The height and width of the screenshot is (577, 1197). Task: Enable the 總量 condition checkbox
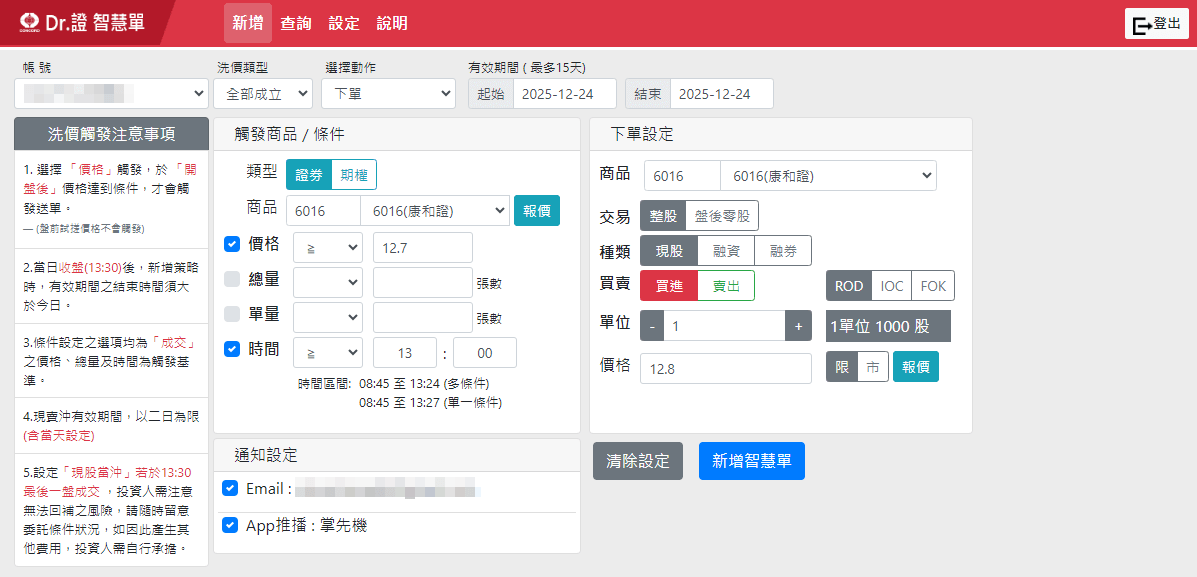pyautogui.click(x=232, y=279)
